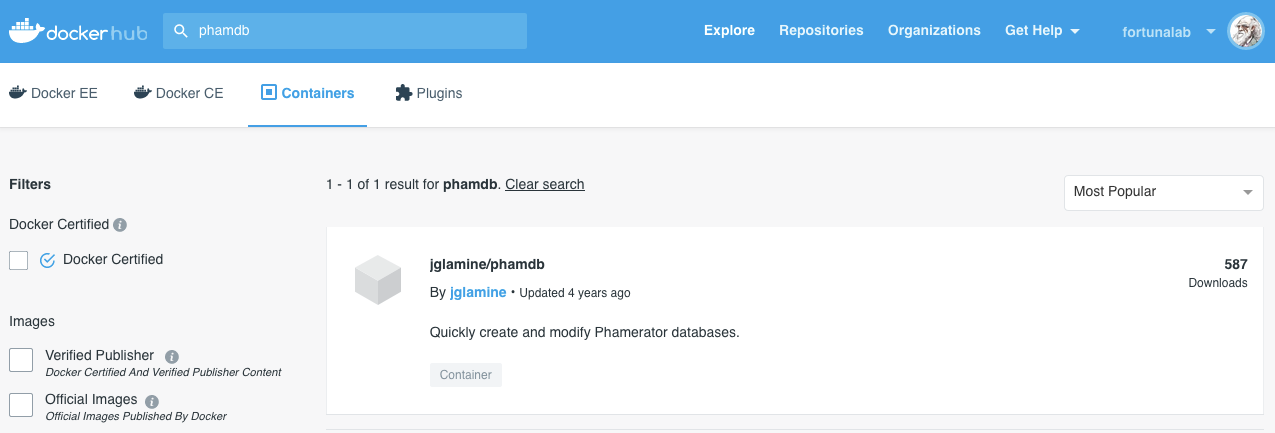
Task: Open the jglamine author link
Action: coord(478,293)
